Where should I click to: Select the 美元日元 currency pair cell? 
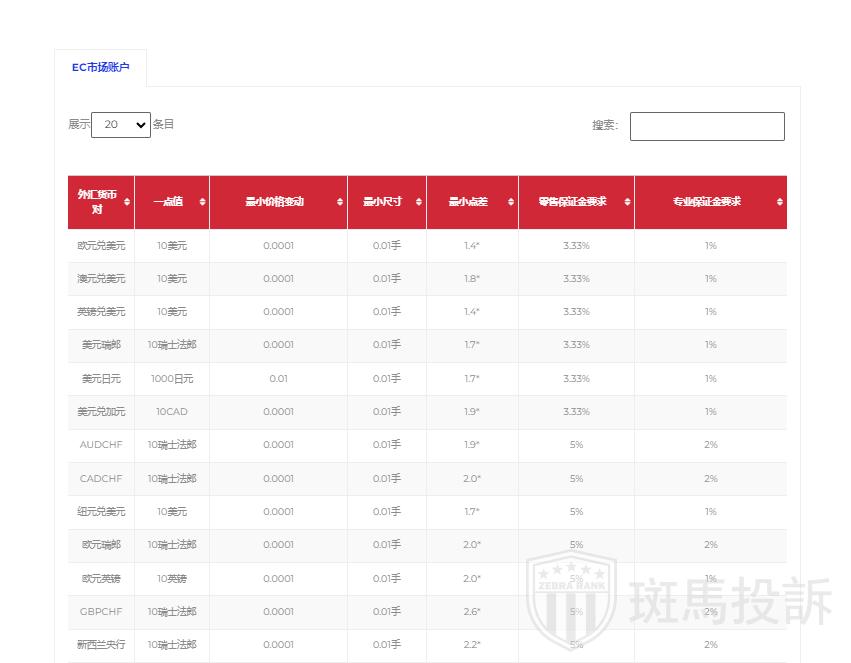101,379
